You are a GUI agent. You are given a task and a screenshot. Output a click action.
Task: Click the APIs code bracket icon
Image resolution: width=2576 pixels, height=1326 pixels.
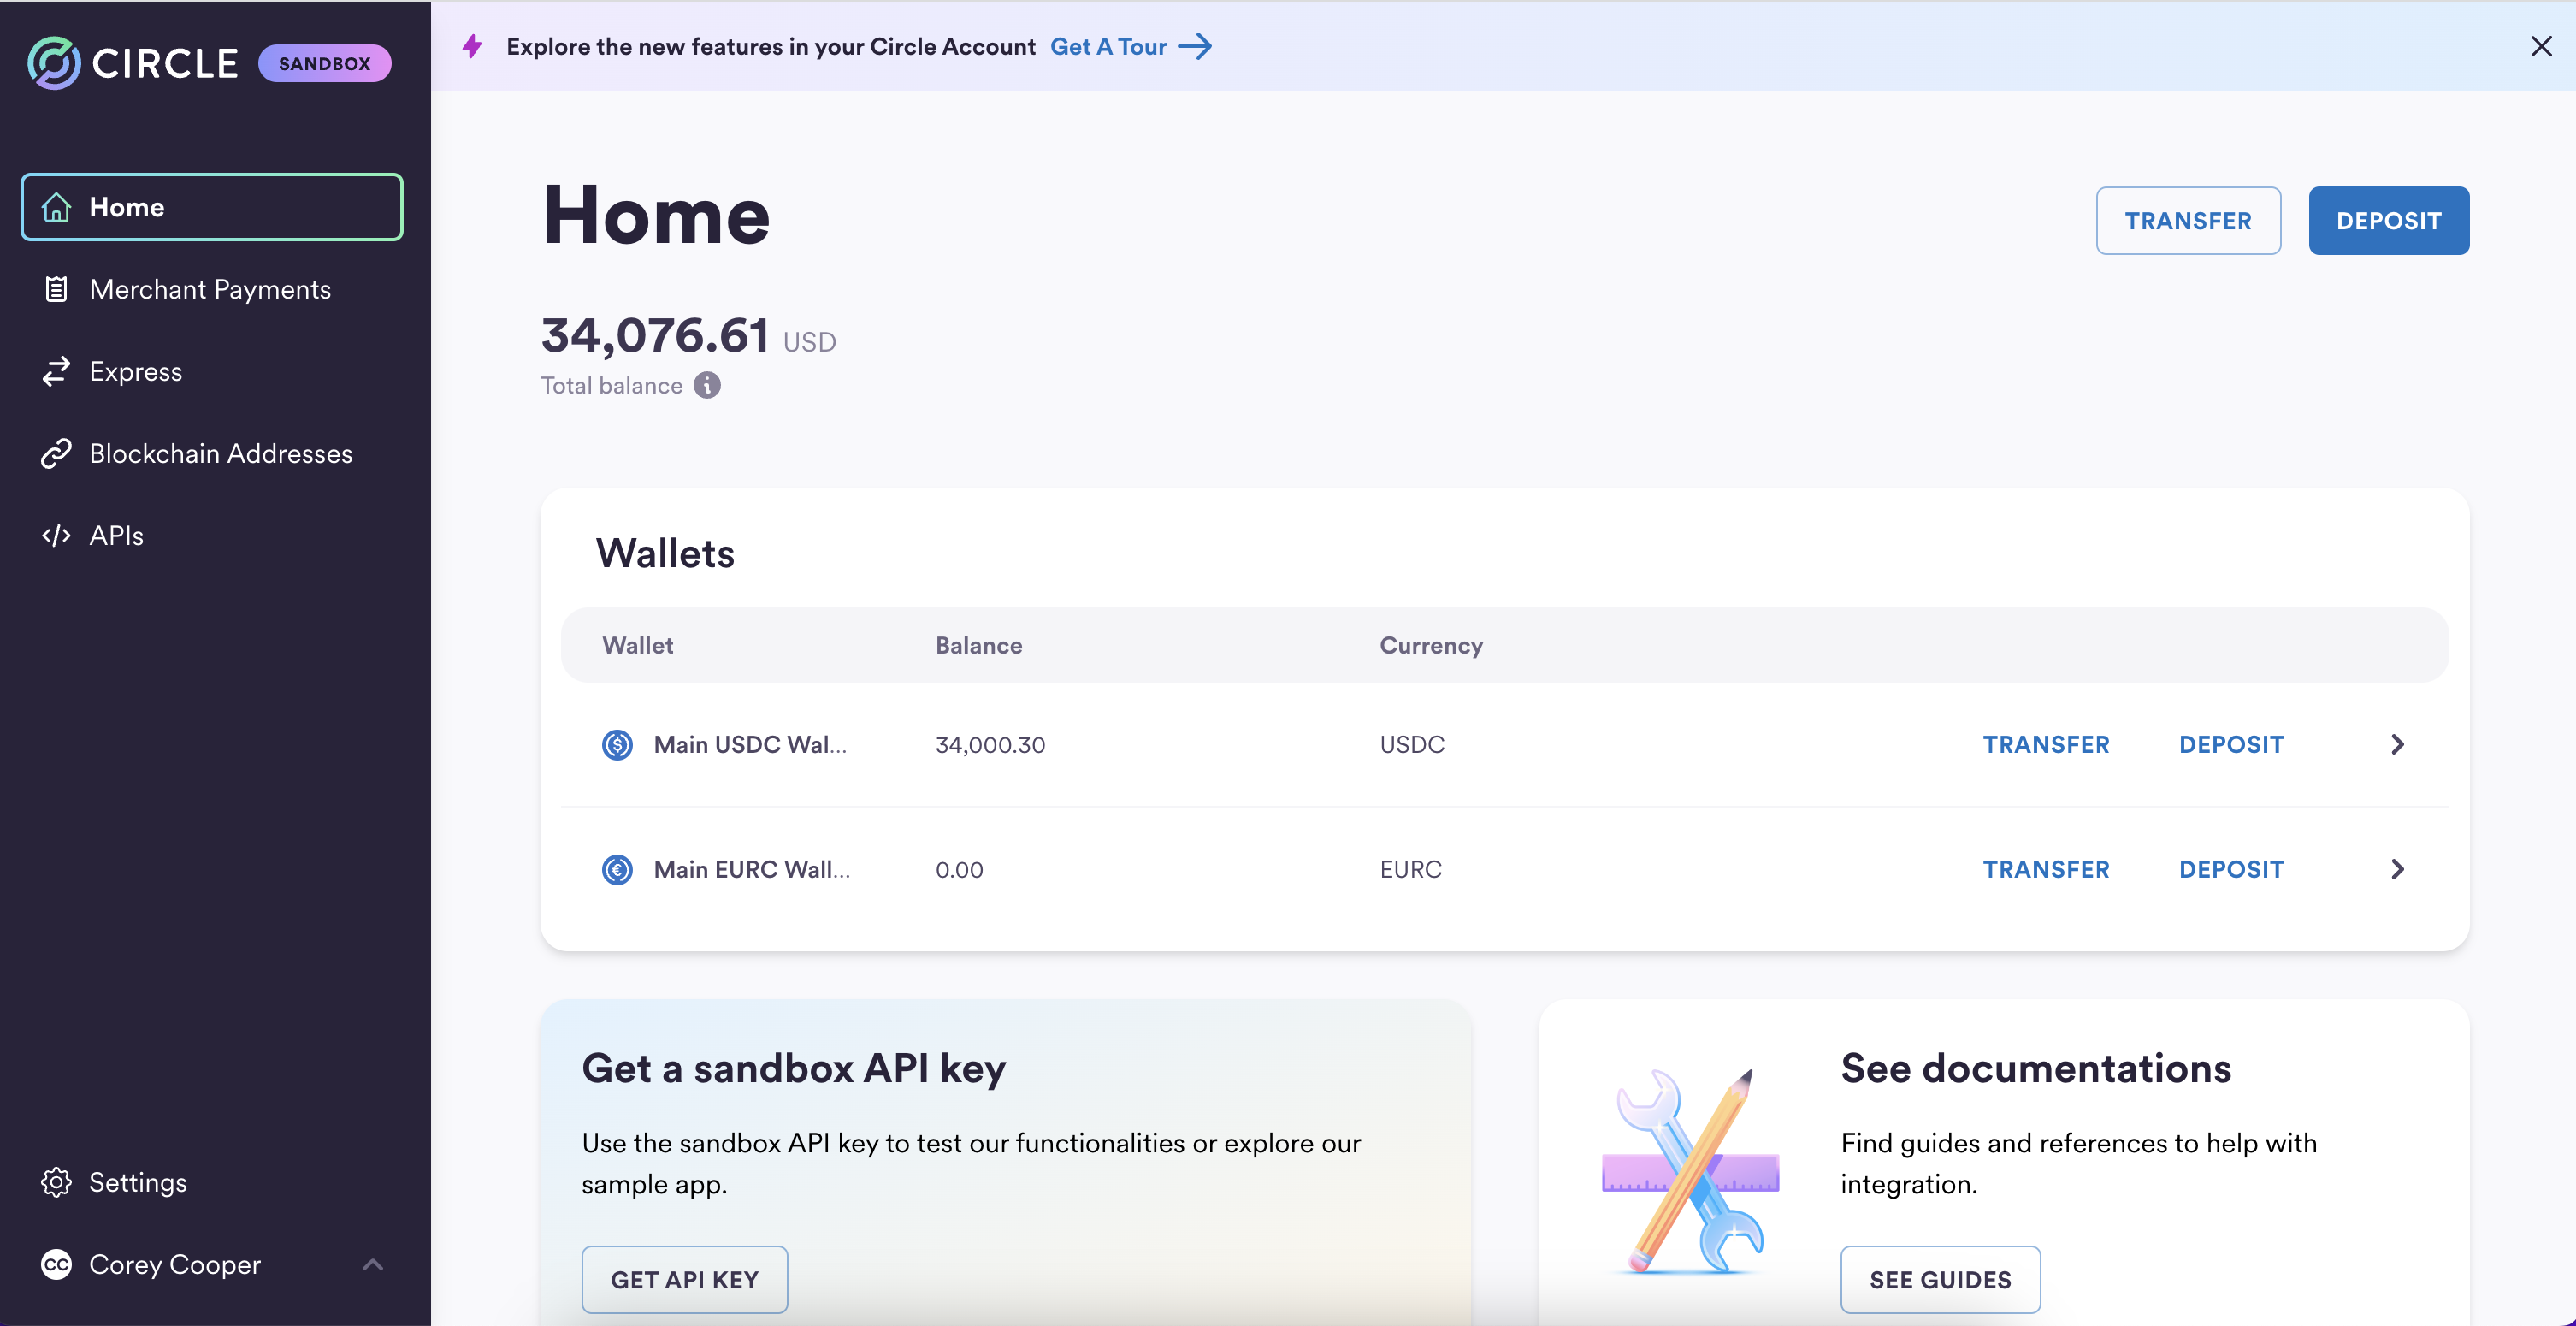pyautogui.click(x=56, y=535)
